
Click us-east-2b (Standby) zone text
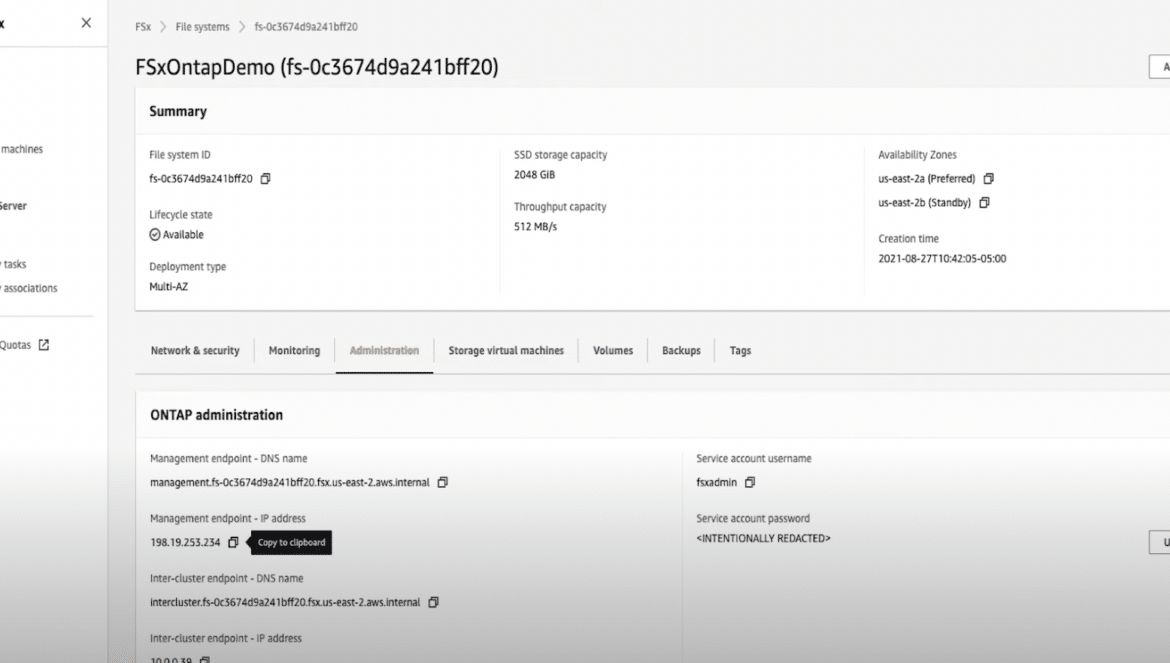click(925, 203)
